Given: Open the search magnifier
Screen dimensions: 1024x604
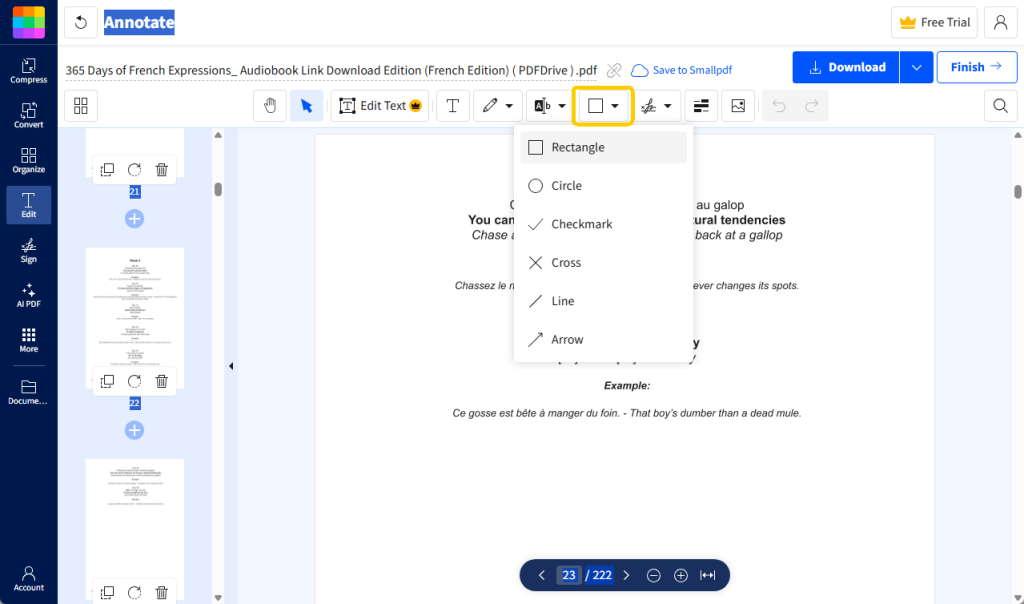Looking at the screenshot, I should click(1000, 105).
